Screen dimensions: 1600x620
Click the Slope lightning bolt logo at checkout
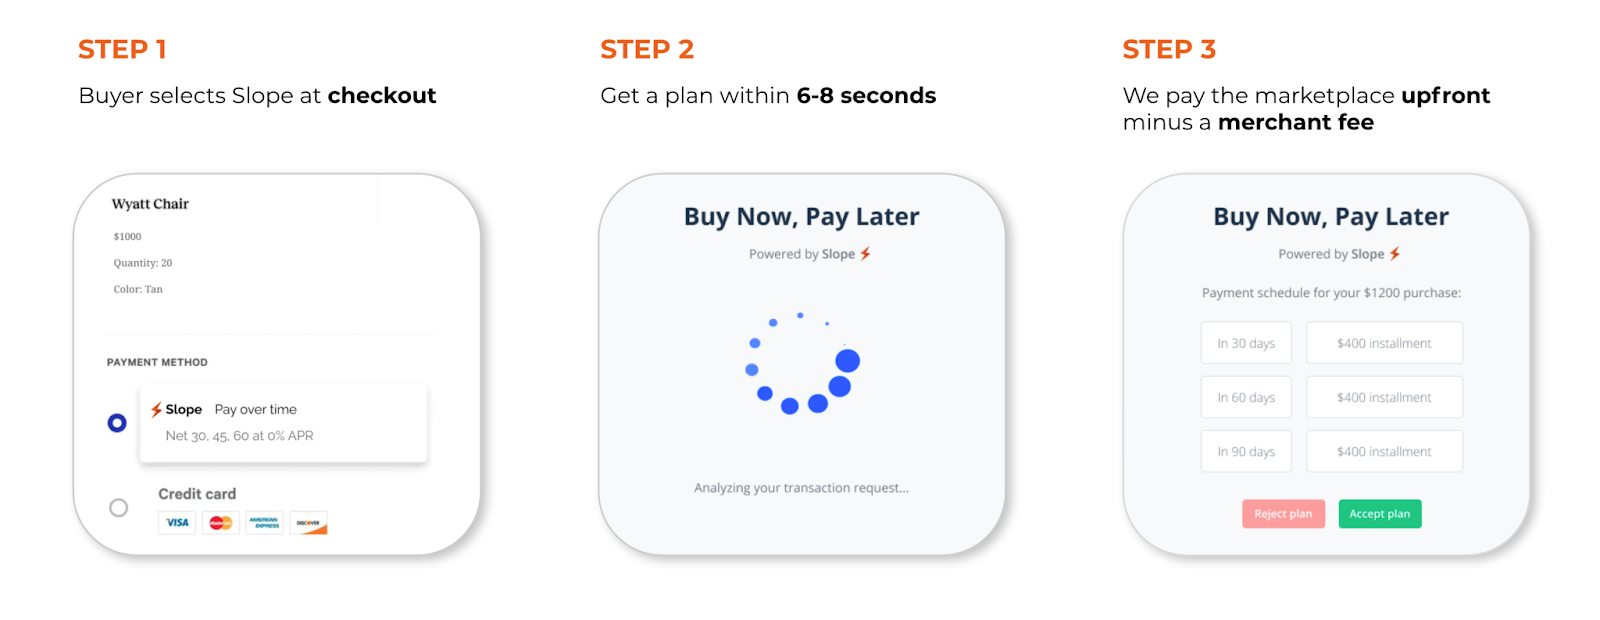point(156,410)
